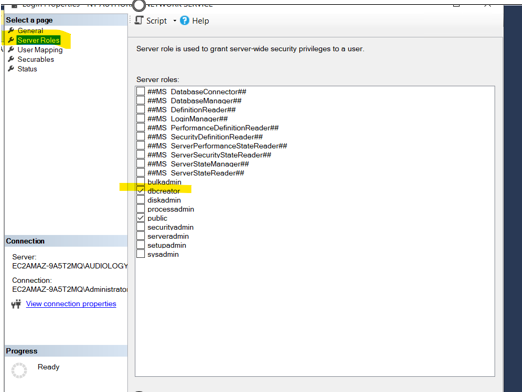This screenshot has width=522, height=392.
Task: Enable the serveradmin checkbox
Action: tap(141, 236)
